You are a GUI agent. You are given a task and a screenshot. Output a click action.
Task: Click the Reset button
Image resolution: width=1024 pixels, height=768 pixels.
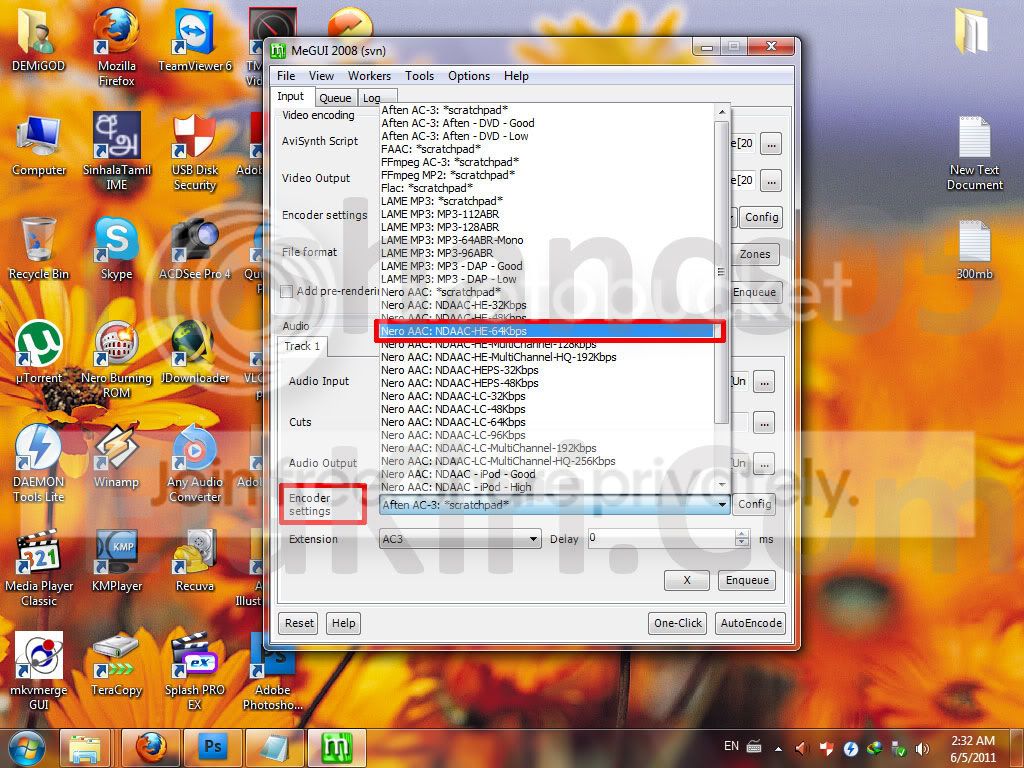pos(299,623)
